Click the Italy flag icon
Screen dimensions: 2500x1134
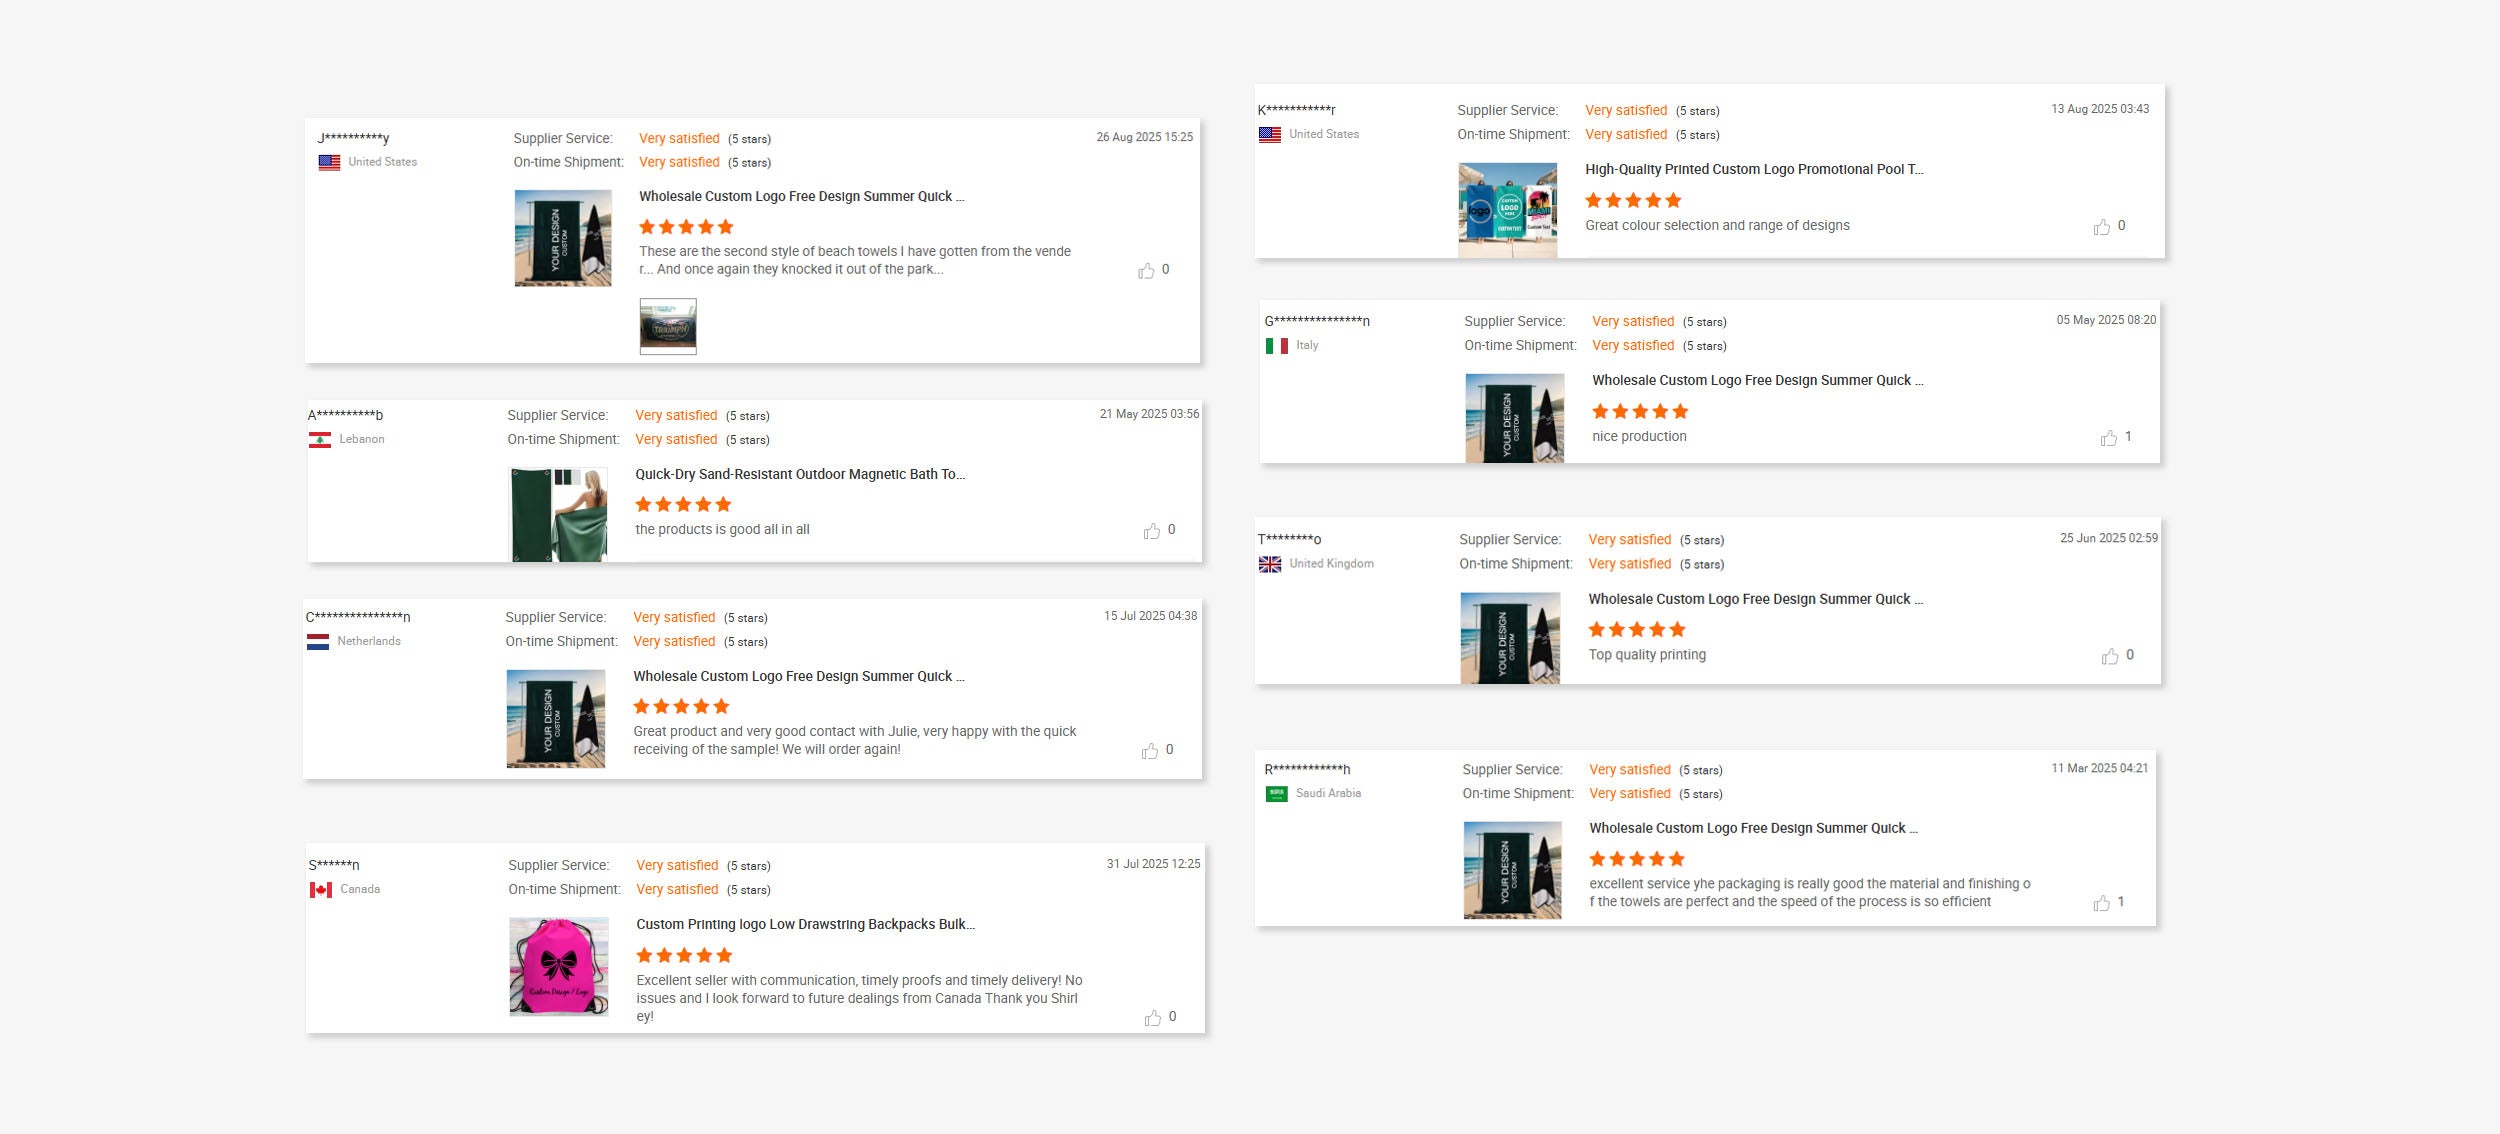point(1277,346)
